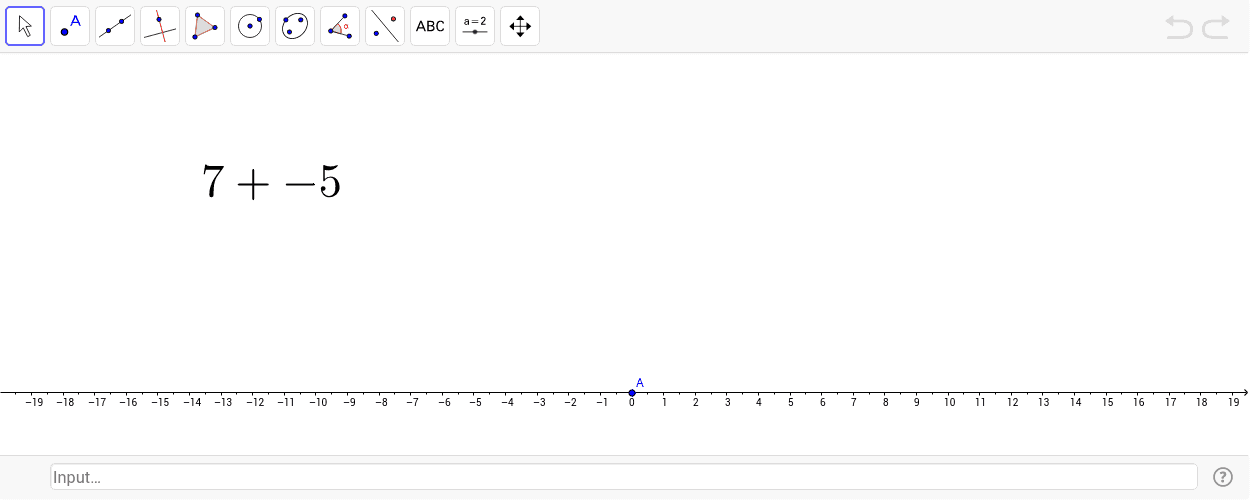1250x500 pixels.
Task: Click the −10 tick label on the axis
Action: 317,403
